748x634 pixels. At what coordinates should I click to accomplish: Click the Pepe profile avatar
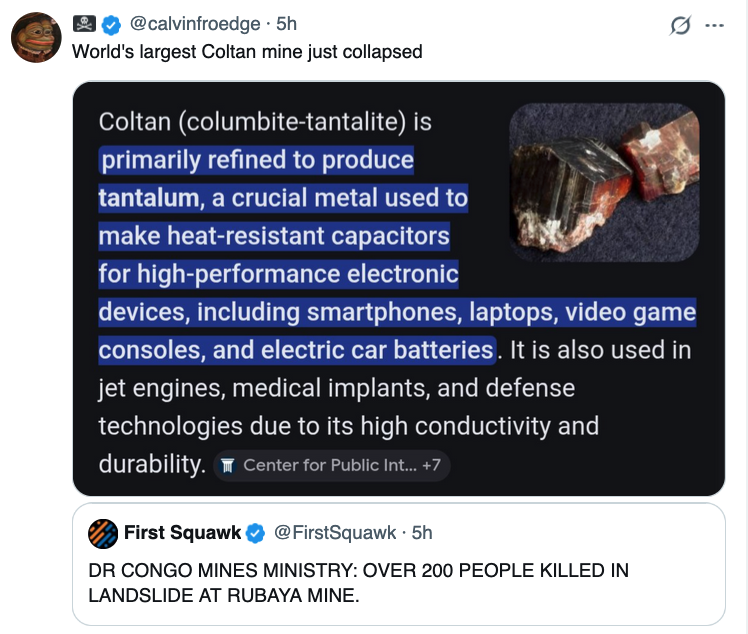35,39
